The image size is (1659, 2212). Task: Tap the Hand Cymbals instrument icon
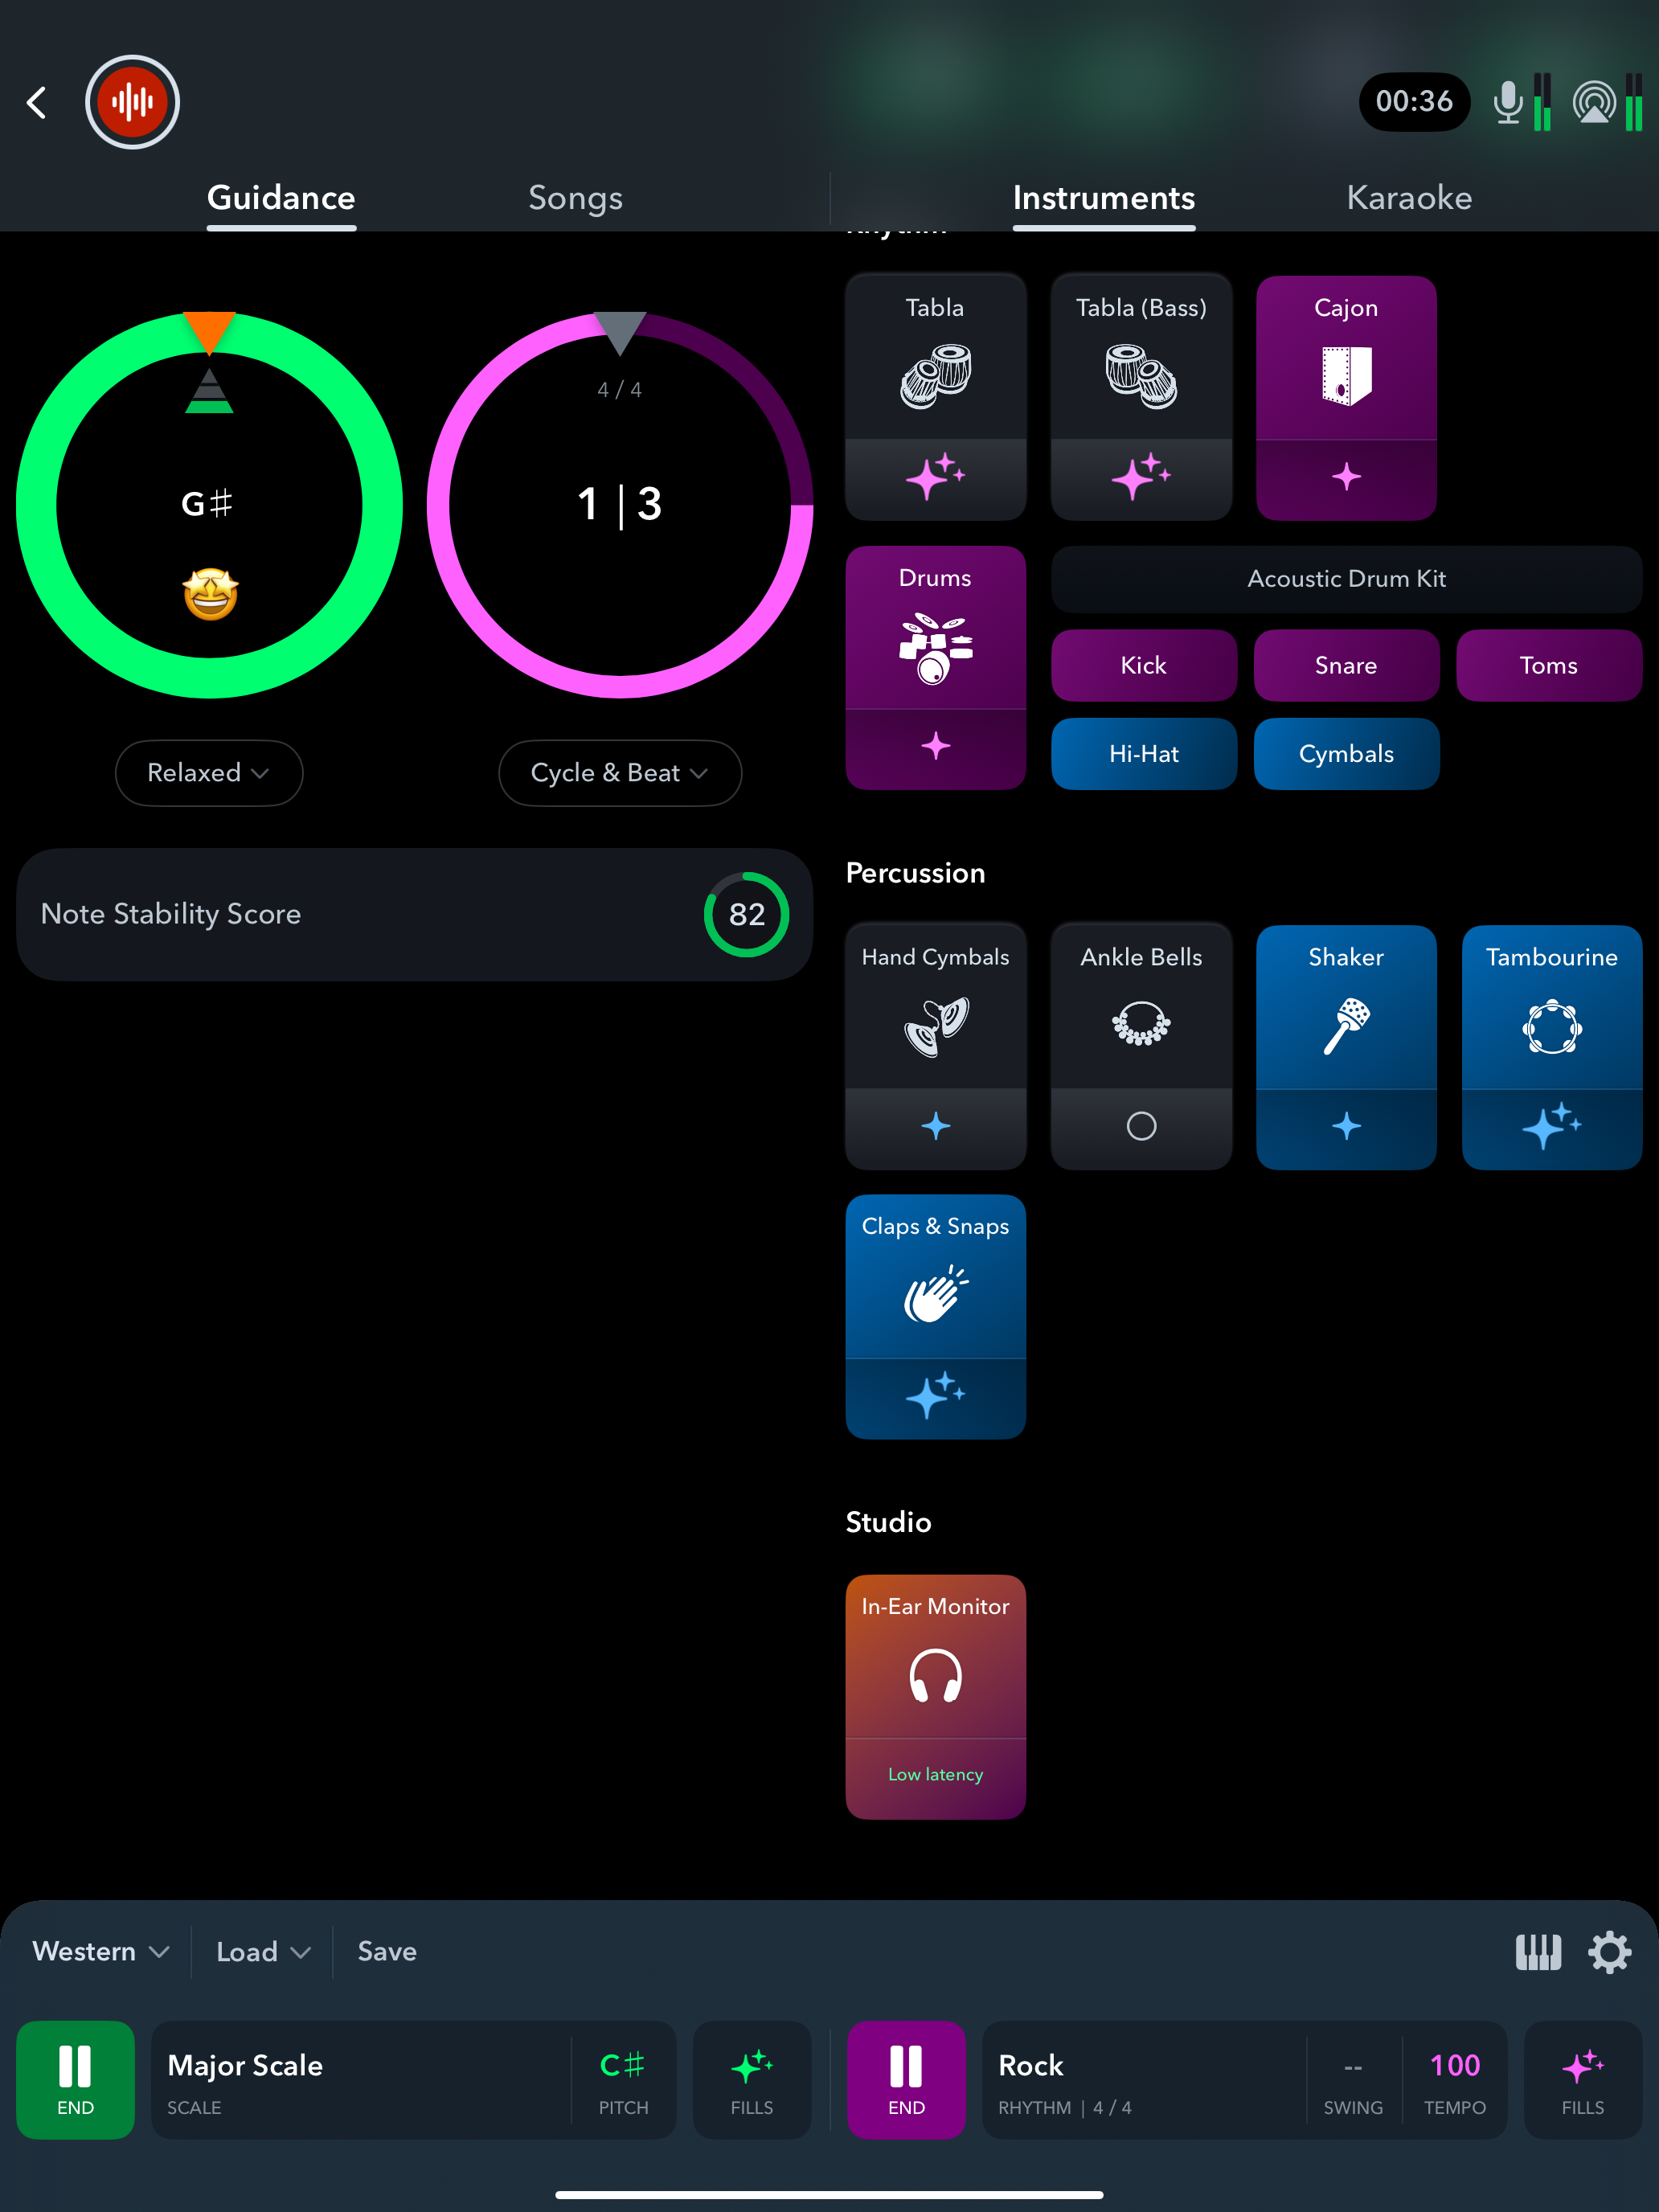pos(935,1025)
